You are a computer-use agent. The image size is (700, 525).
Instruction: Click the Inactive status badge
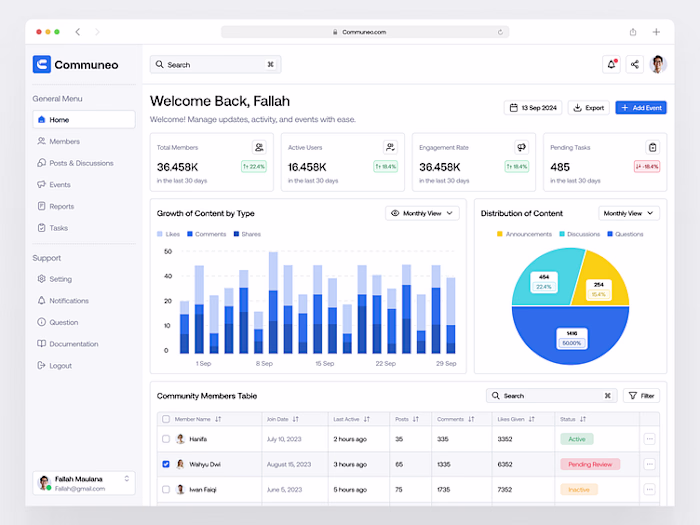click(579, 490)
